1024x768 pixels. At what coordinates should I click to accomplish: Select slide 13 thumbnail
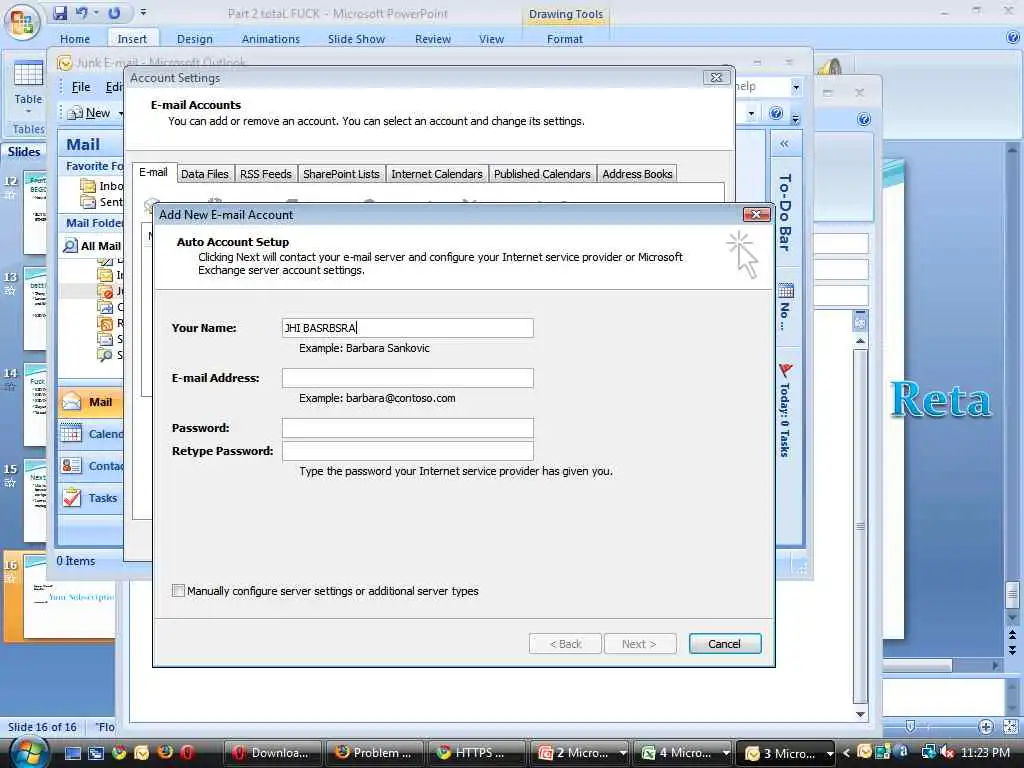(35, 308)
